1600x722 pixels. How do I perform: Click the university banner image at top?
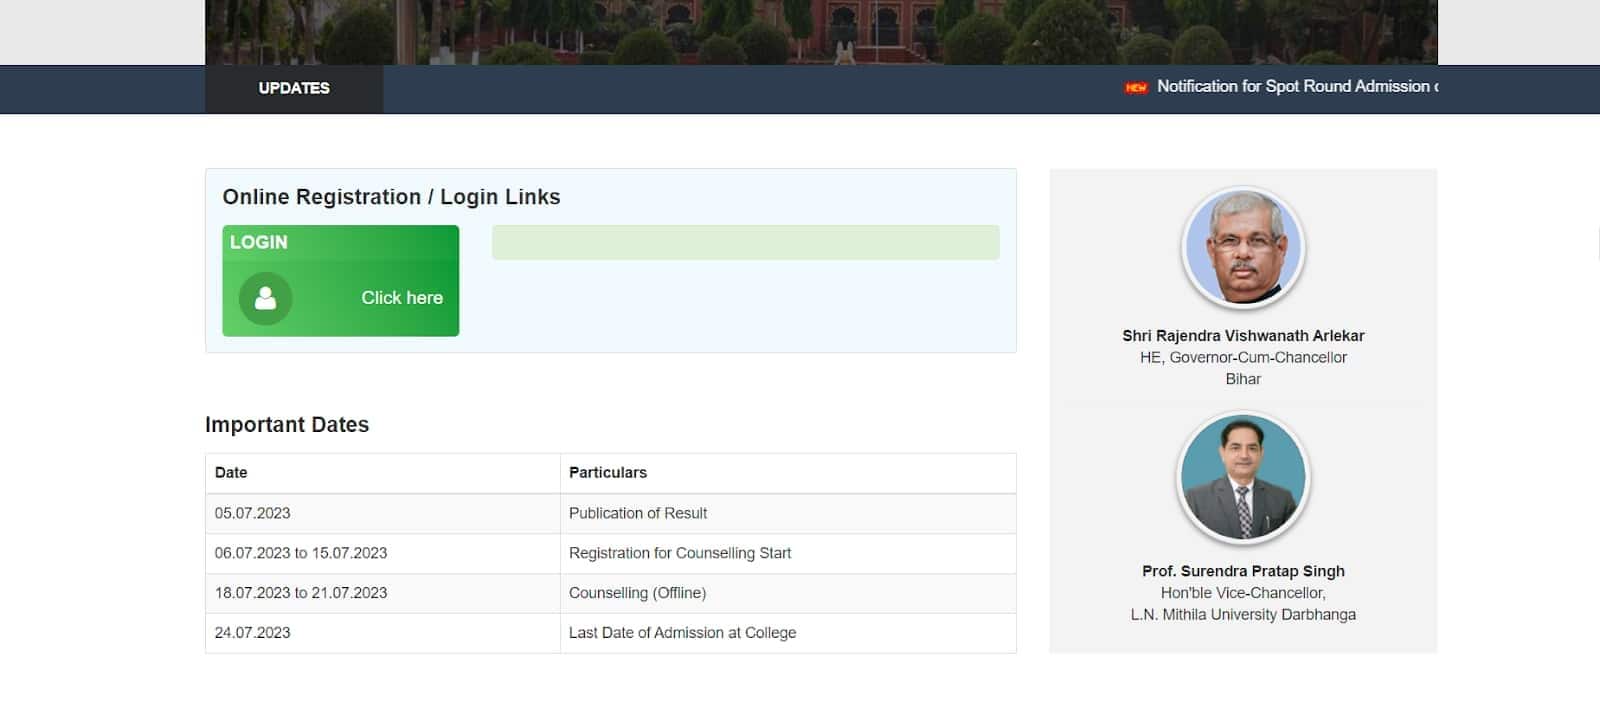coord(820,32)
